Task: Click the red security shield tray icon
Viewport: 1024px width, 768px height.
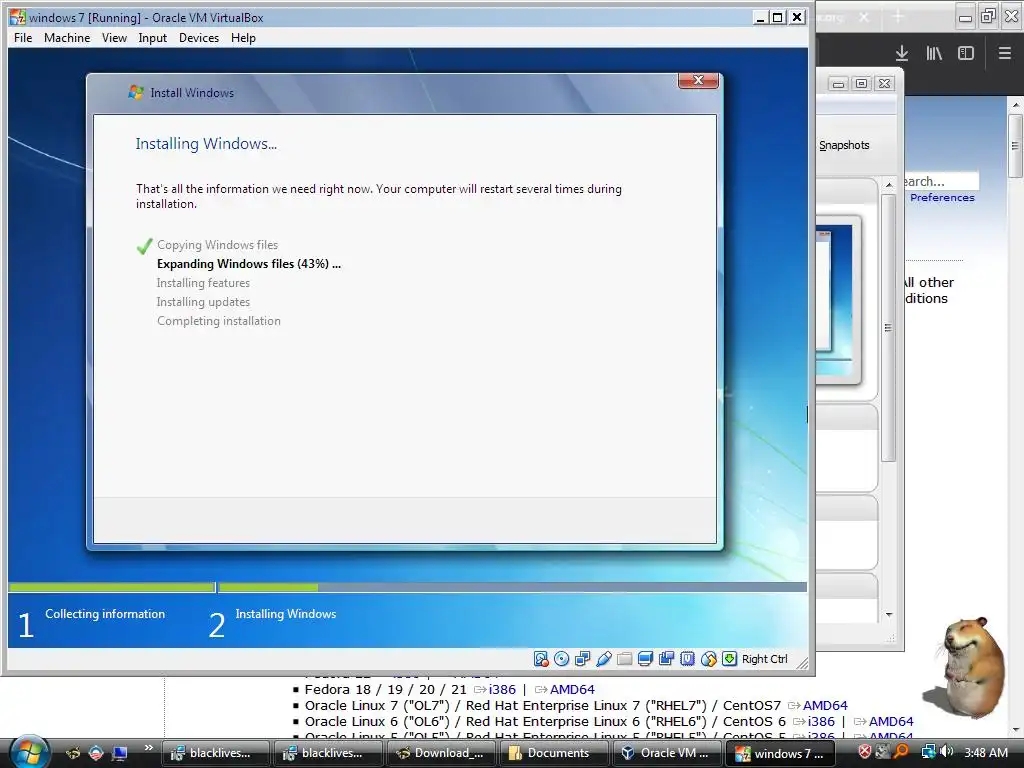Action: [865, 752]
